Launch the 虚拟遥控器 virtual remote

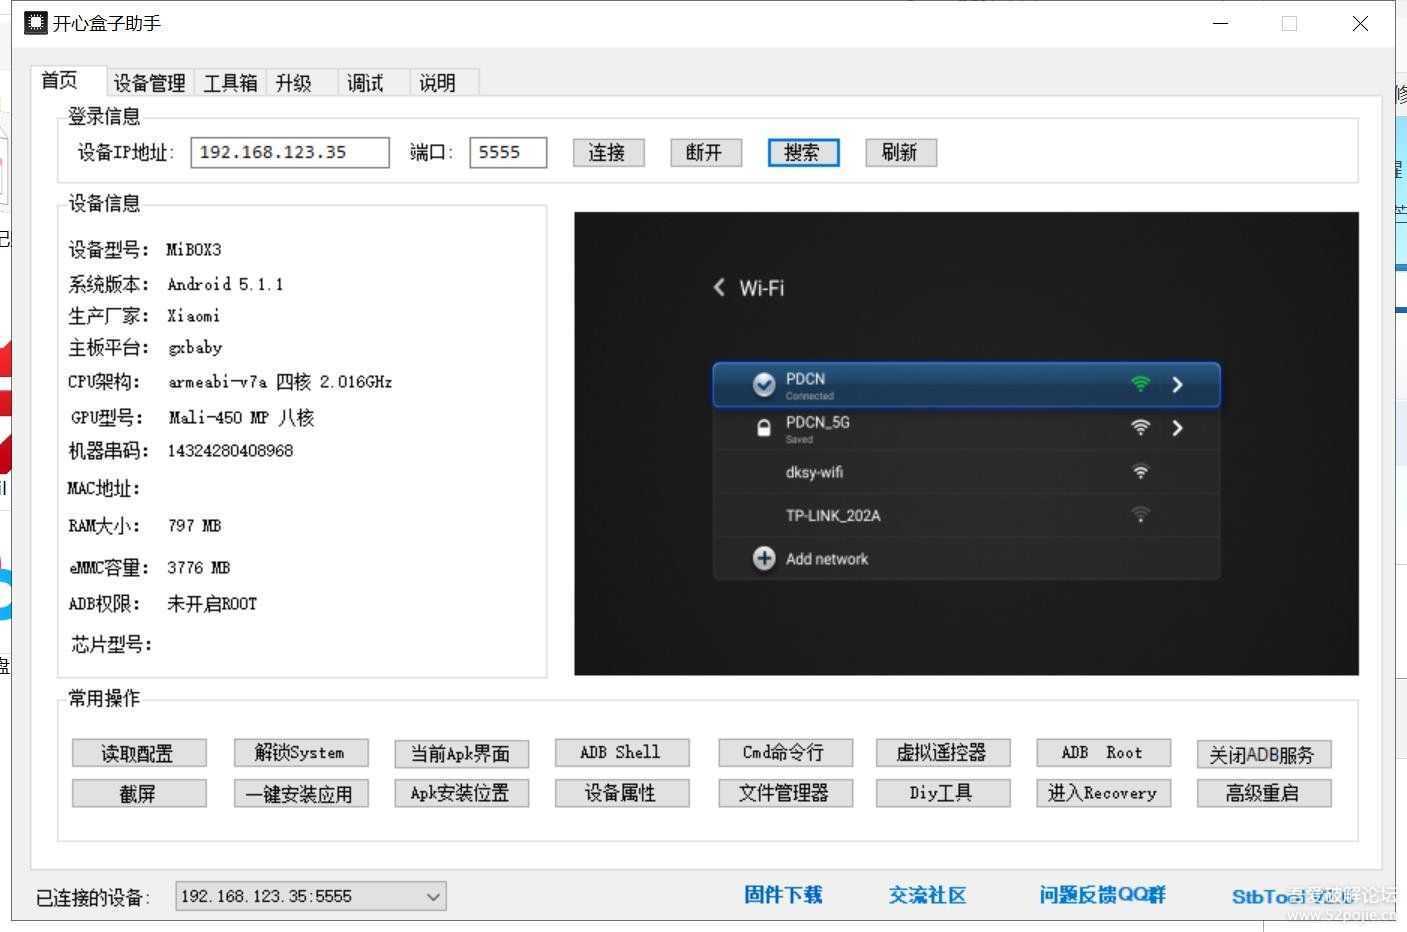point(942,752)
